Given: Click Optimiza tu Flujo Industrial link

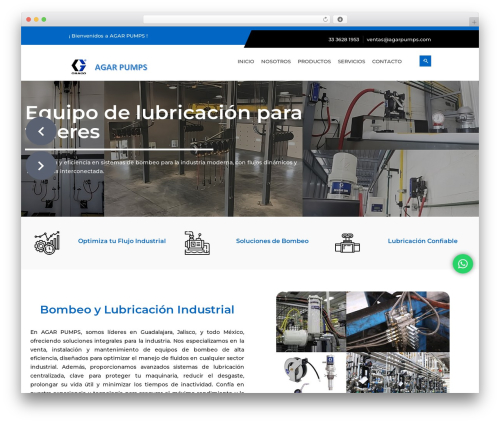Looking at the screenshot, I should [x=122, y=241].
